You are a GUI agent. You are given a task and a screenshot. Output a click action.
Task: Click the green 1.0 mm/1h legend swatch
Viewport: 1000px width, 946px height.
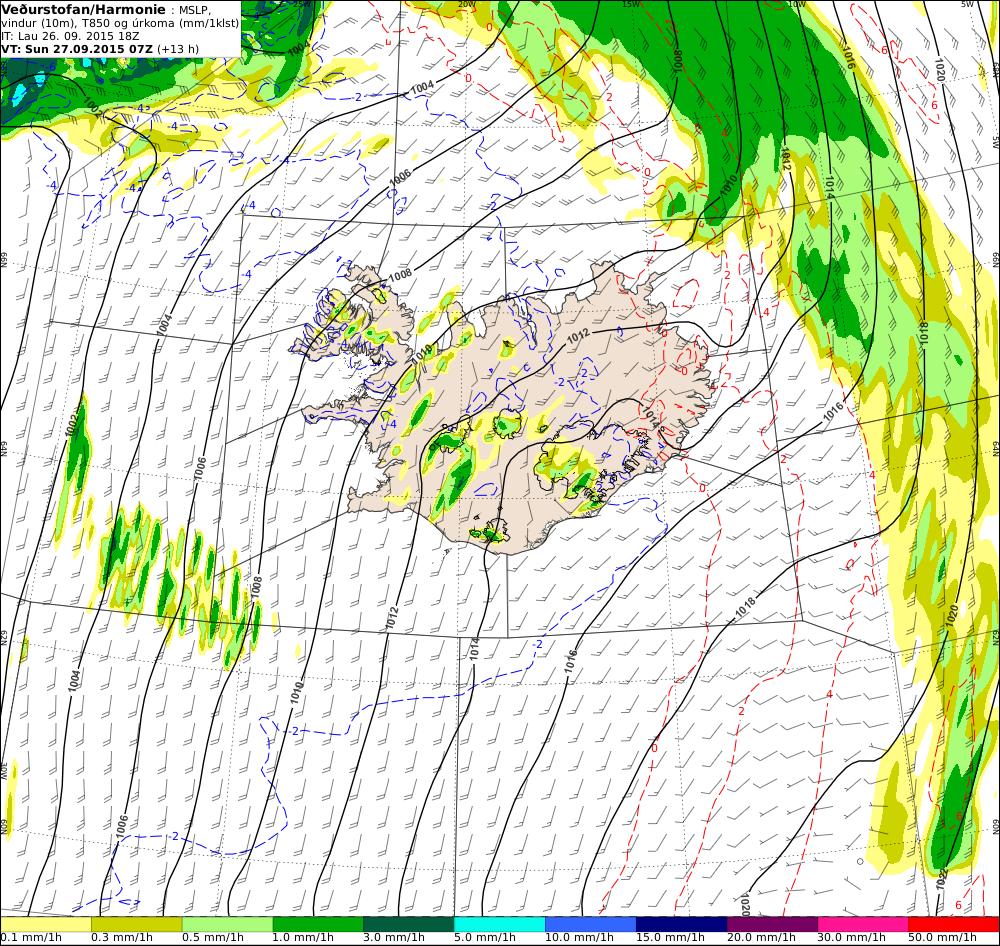pyautogui.click(x=318, y=924)
